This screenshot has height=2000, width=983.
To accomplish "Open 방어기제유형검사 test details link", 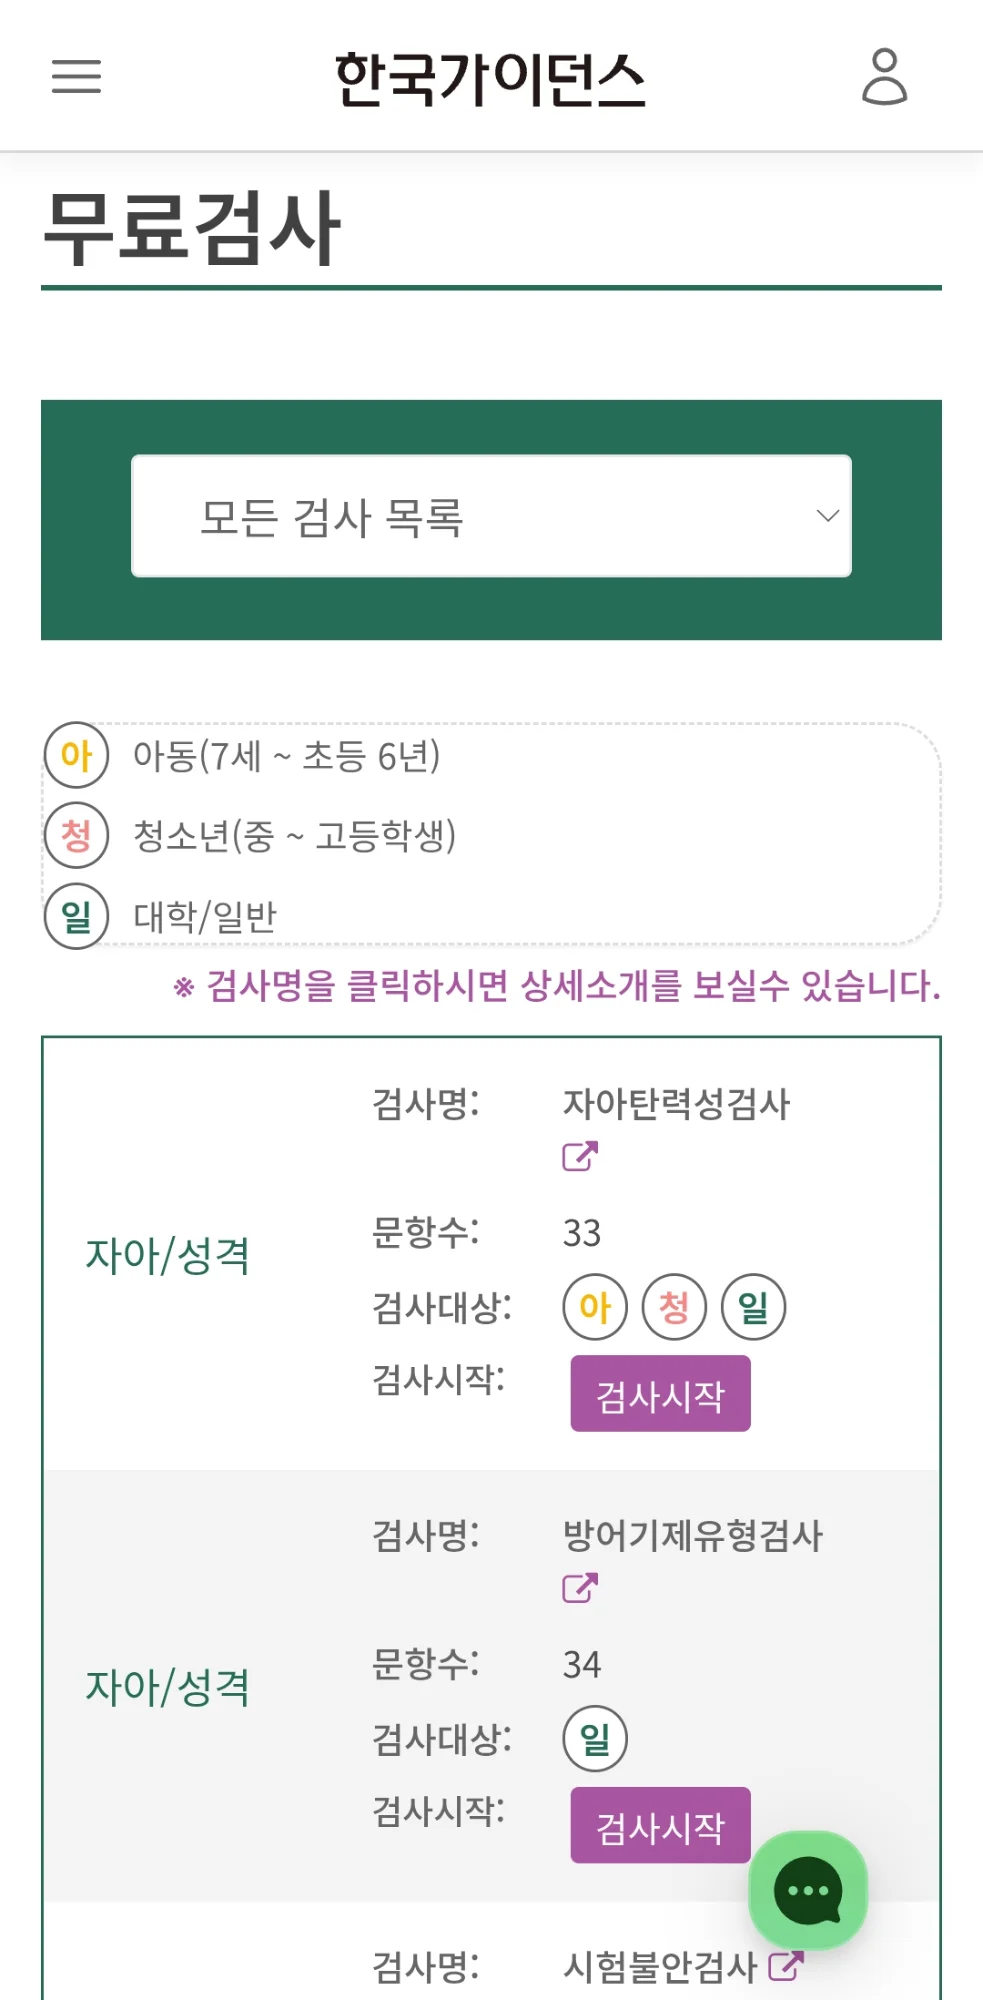I will (692, 1536).
